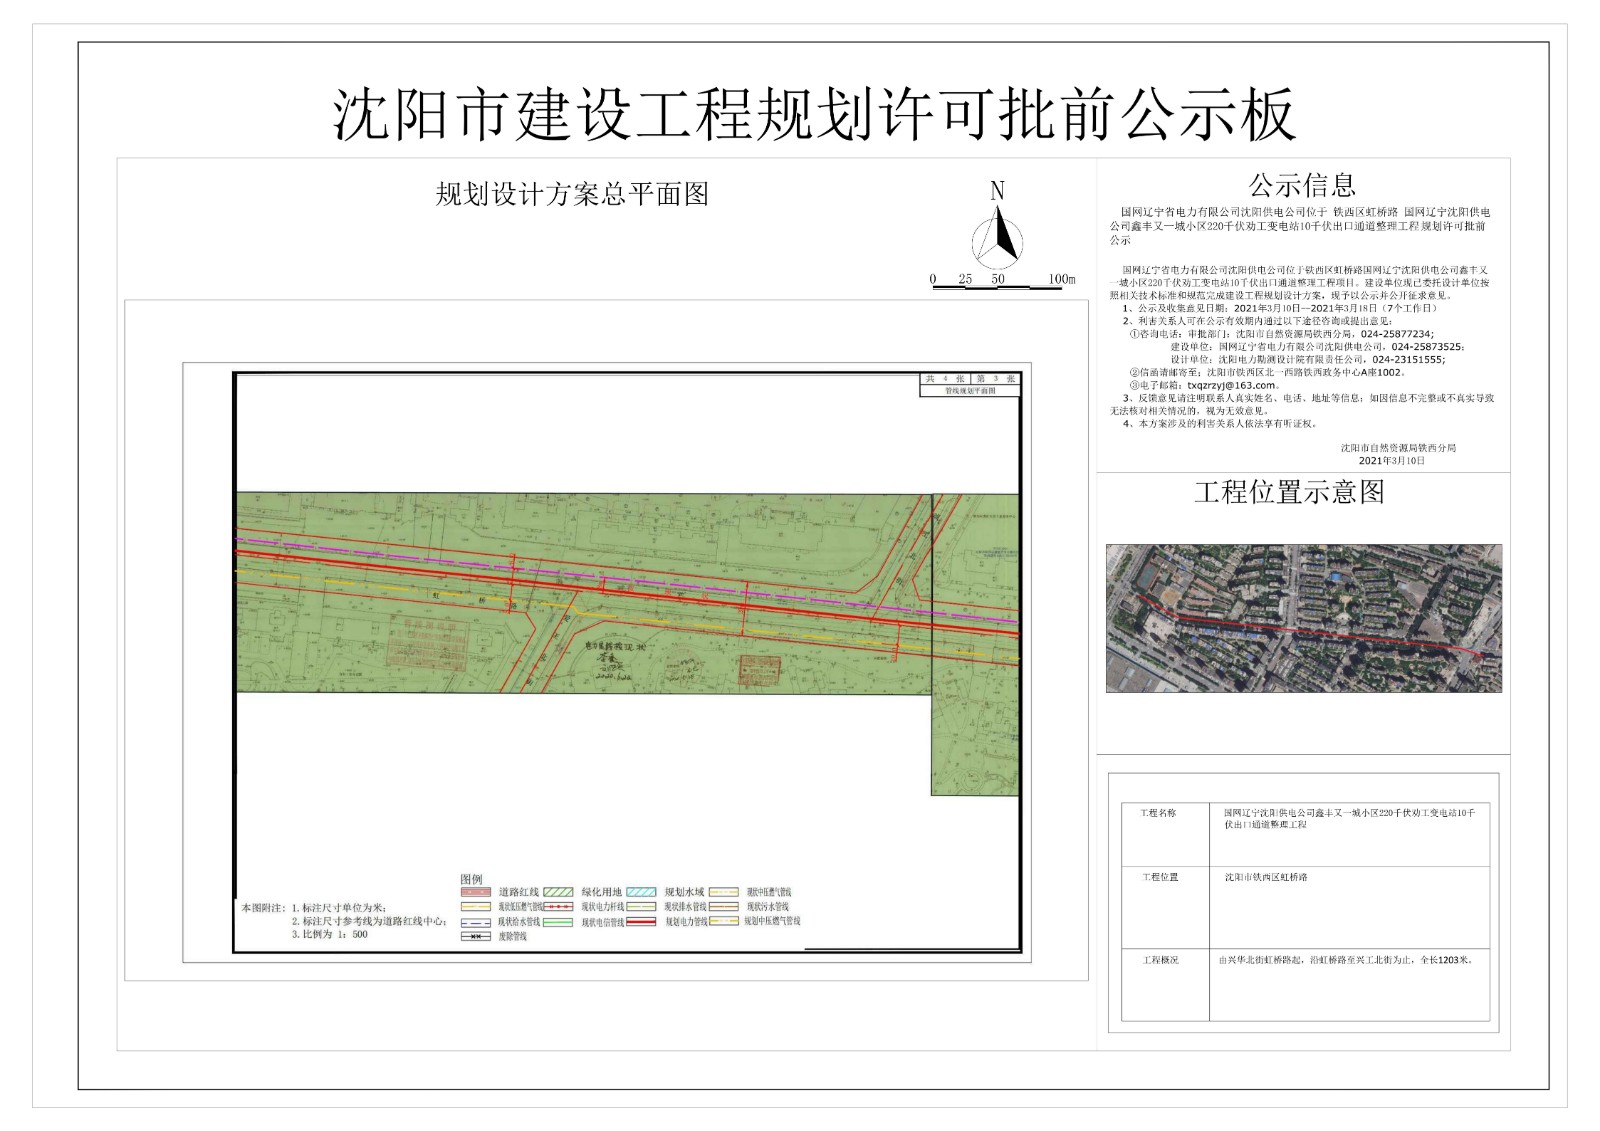Click the 规划水域 blue hatch legend symbol

point(640,892)
